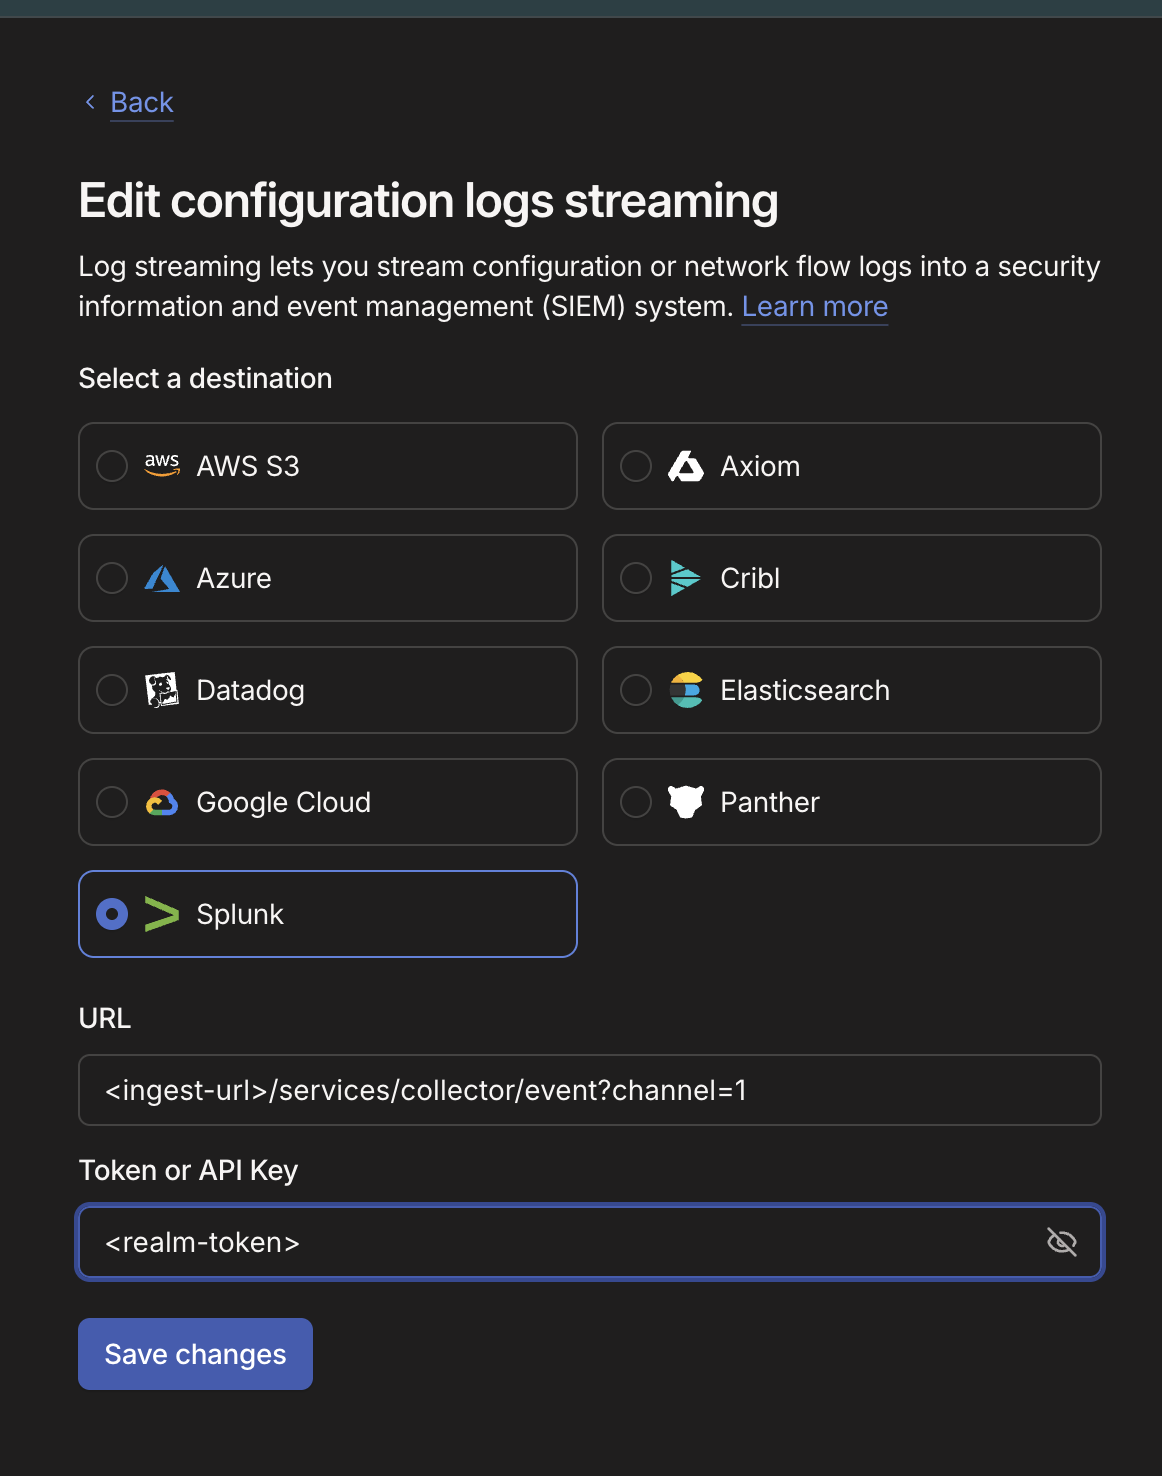Focus the Token or API Key field

[x=590, y=1242]
